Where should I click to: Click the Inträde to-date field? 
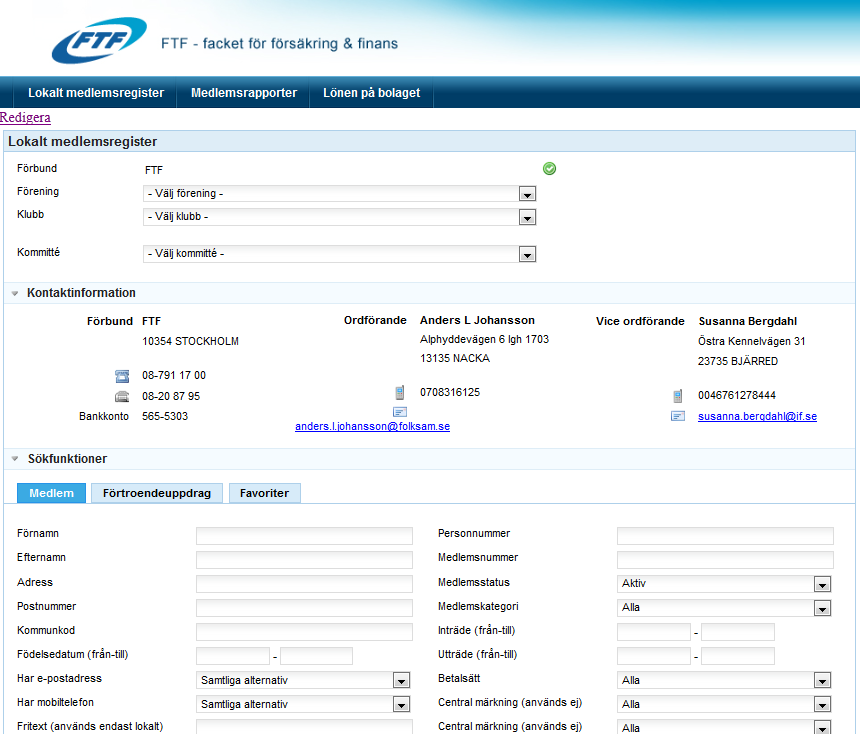[x=738, y=632]
